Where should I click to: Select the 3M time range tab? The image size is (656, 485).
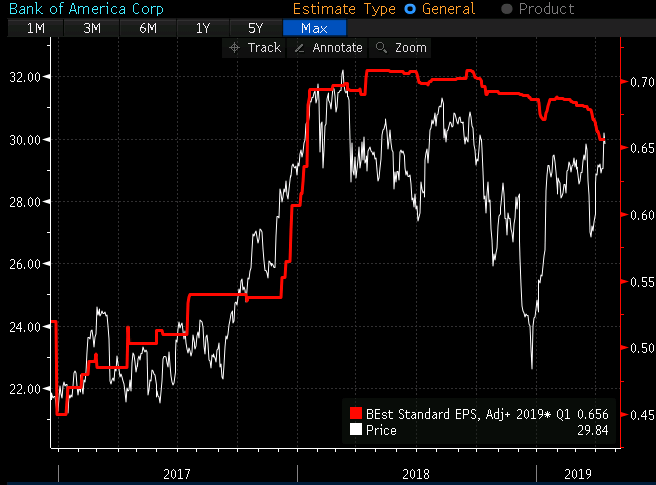click(92, 28)
